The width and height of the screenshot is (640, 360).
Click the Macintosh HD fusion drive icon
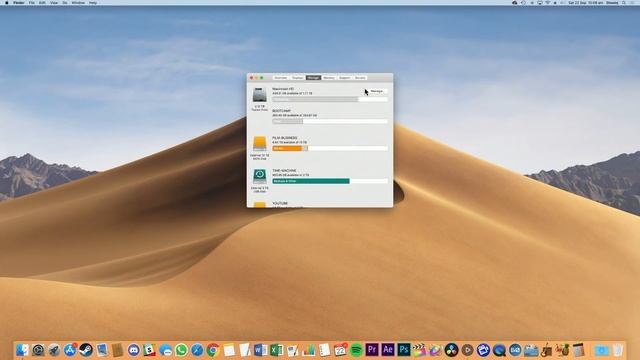pos(260,95)
